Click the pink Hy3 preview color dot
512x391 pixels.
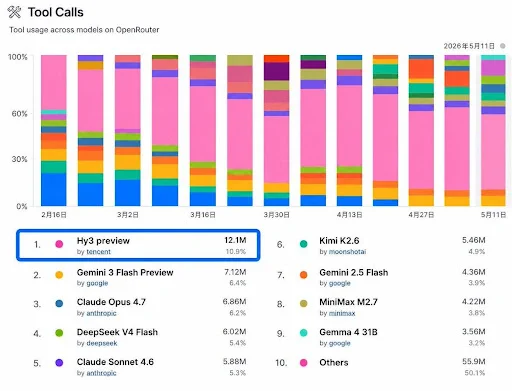(x=59, y=244)
